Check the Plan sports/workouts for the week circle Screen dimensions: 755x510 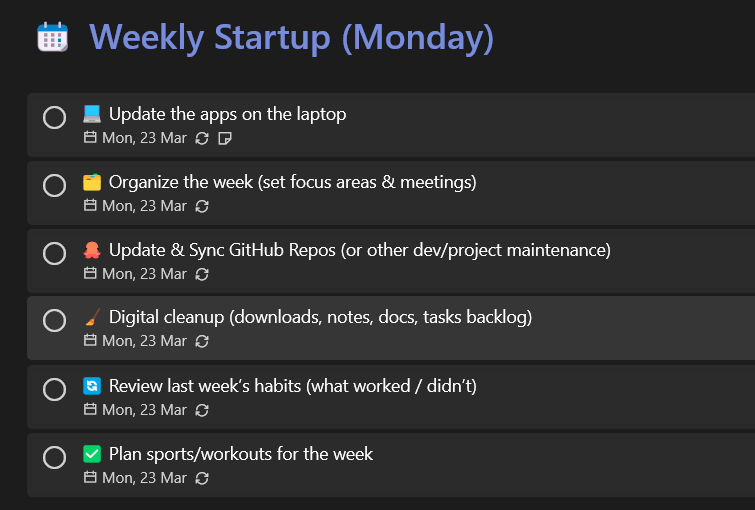[x=54, y=457]
